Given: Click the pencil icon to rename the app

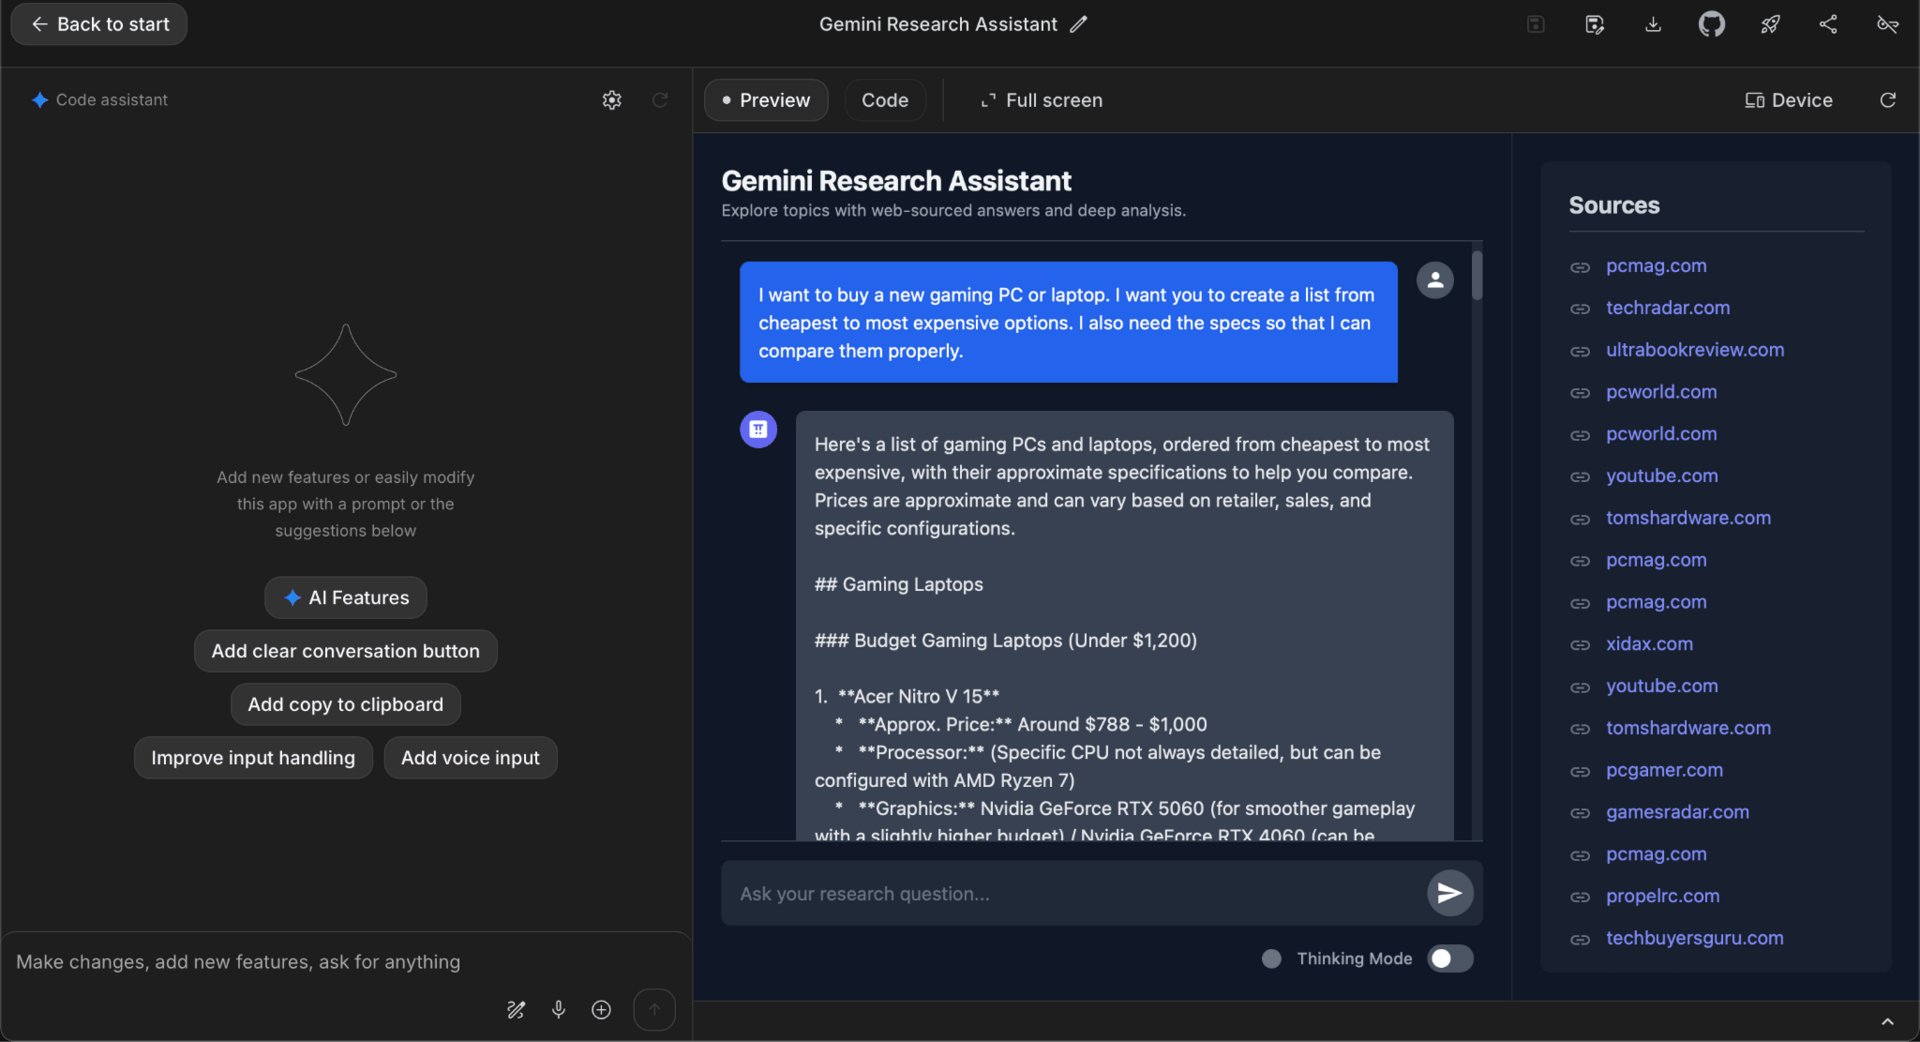Looking at the screenshot, I should click(1078, 24).
